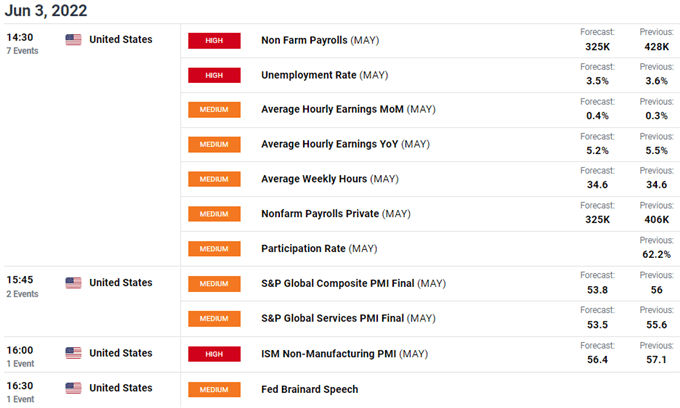
Task: Click the MEDIUM badge for Average Weekly Hours
Action: click(x=214, y=179)
